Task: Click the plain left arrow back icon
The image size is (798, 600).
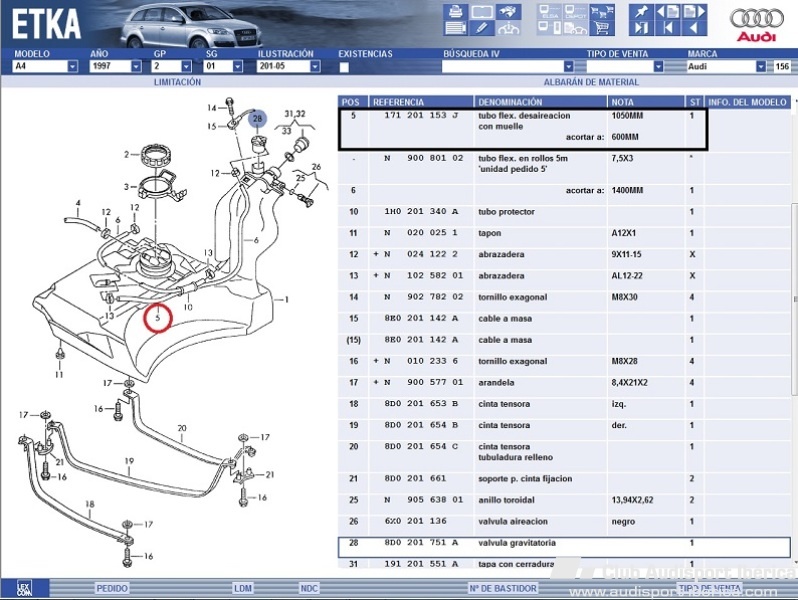Action: (694, 28)
